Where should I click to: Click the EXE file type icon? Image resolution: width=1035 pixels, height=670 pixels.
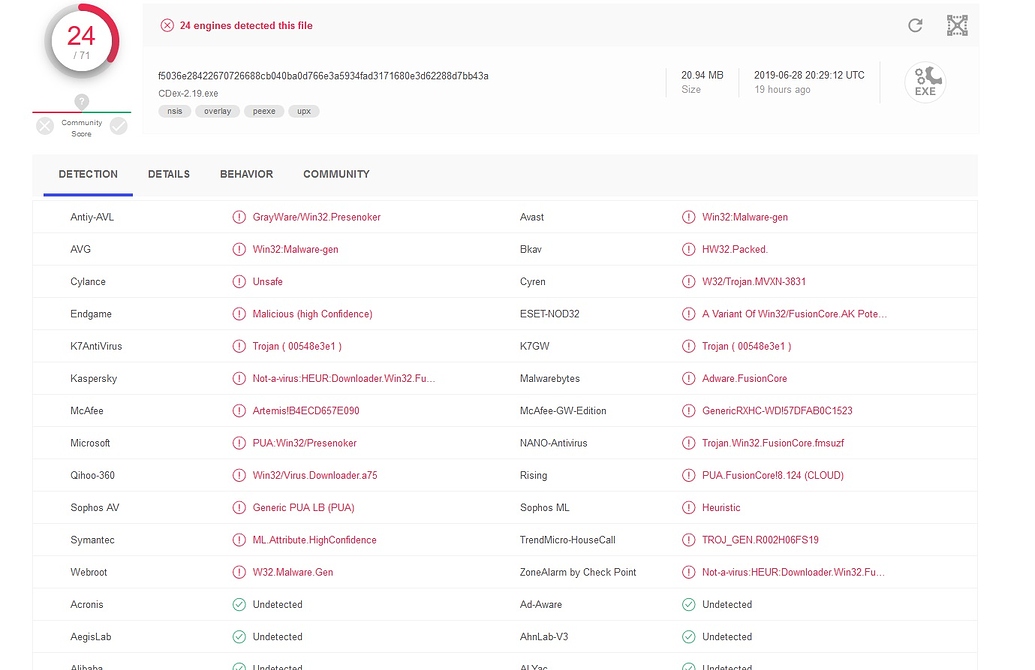(925, 83)
